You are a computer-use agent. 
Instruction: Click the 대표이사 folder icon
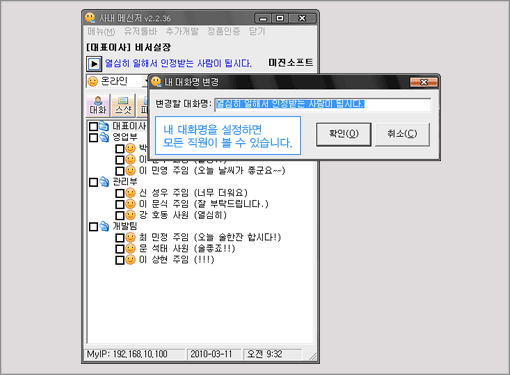pyautogui.click(x=104, y=126)
